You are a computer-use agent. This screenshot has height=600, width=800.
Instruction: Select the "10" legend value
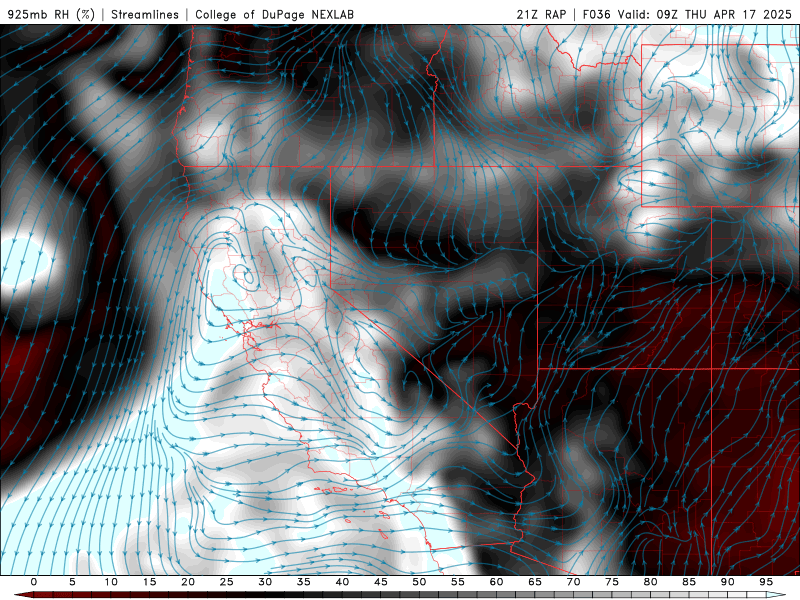pos(111,582)
